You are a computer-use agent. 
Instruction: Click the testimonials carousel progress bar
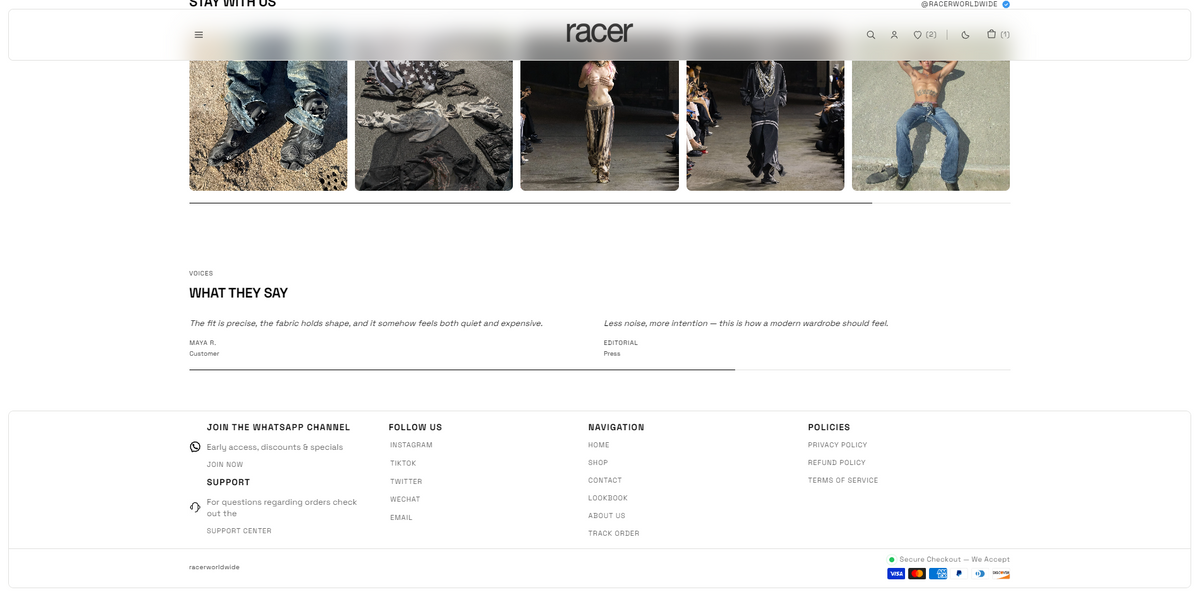pyautogui.click(x=600, y=370)
